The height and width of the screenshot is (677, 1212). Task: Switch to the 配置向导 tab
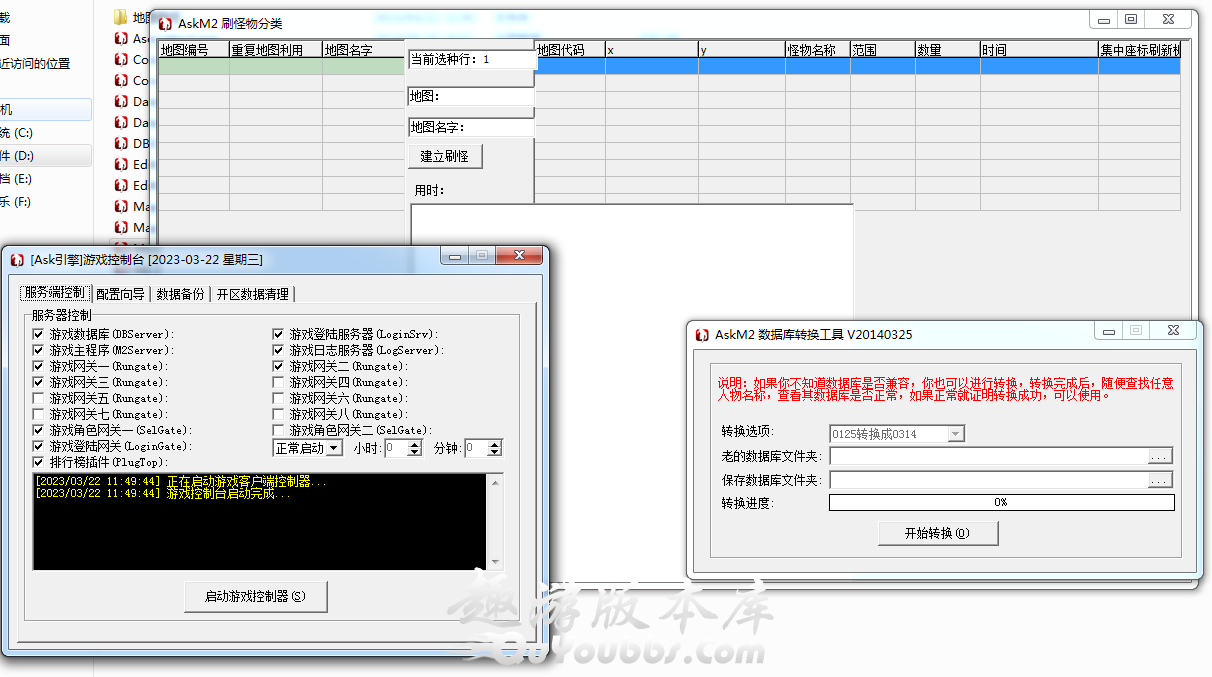[x=120, y=294]
